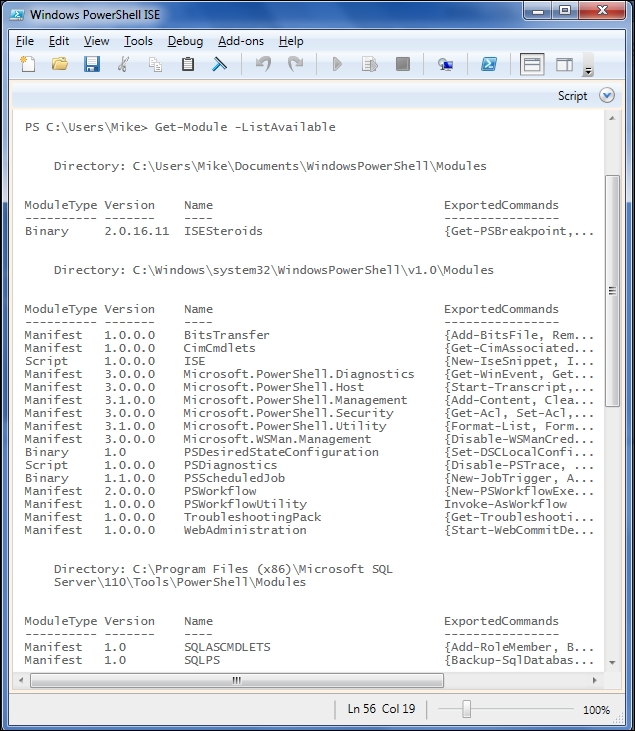Viewport: 635px width, 731px height.
Task: Click the Script pane label
Action: [x=573, y=96]
